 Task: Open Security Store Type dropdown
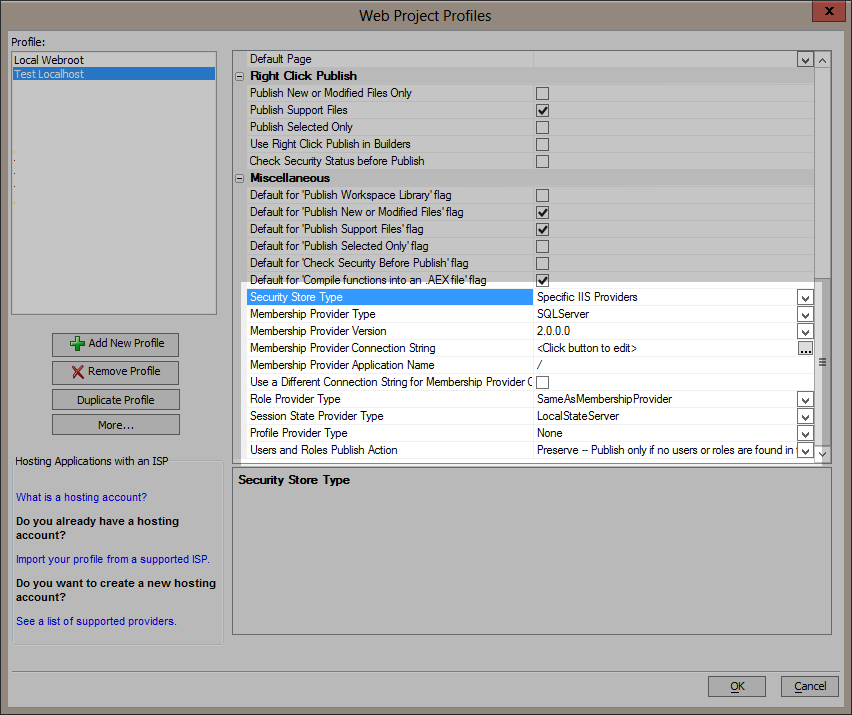tap(805, 297)
